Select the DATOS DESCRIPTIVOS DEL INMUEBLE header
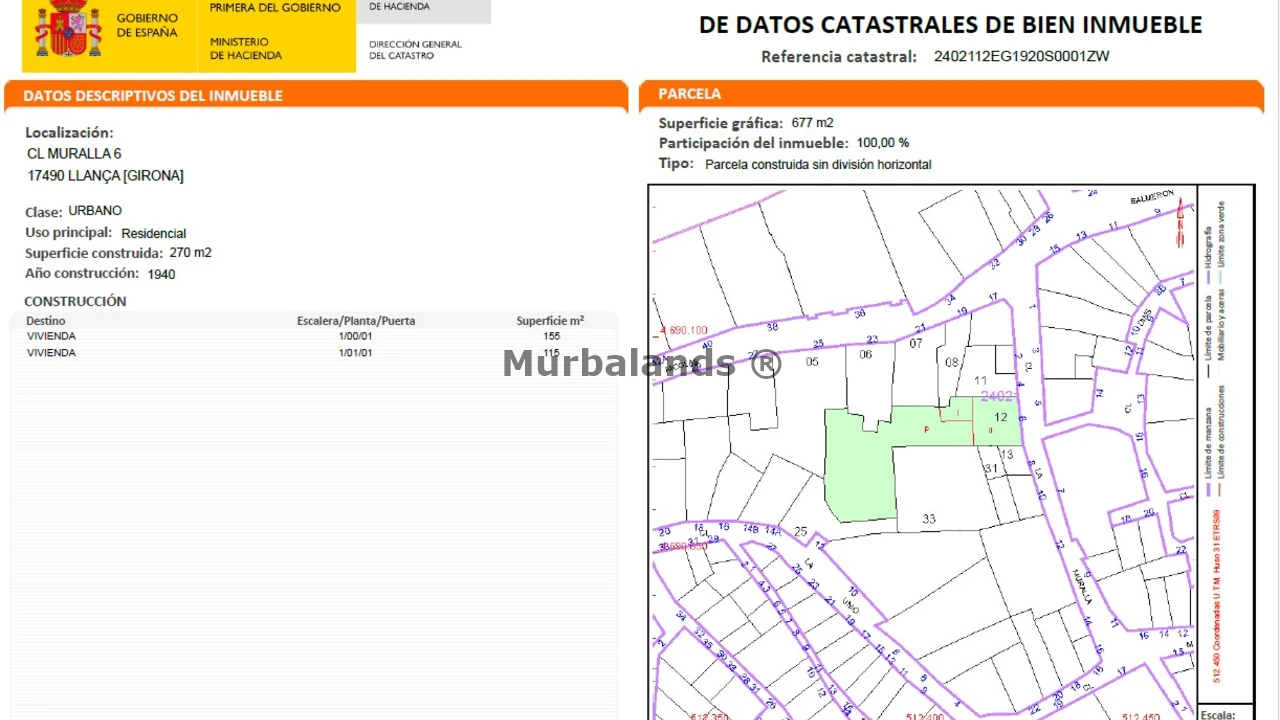1280x720 pixels. pos(153,96)
